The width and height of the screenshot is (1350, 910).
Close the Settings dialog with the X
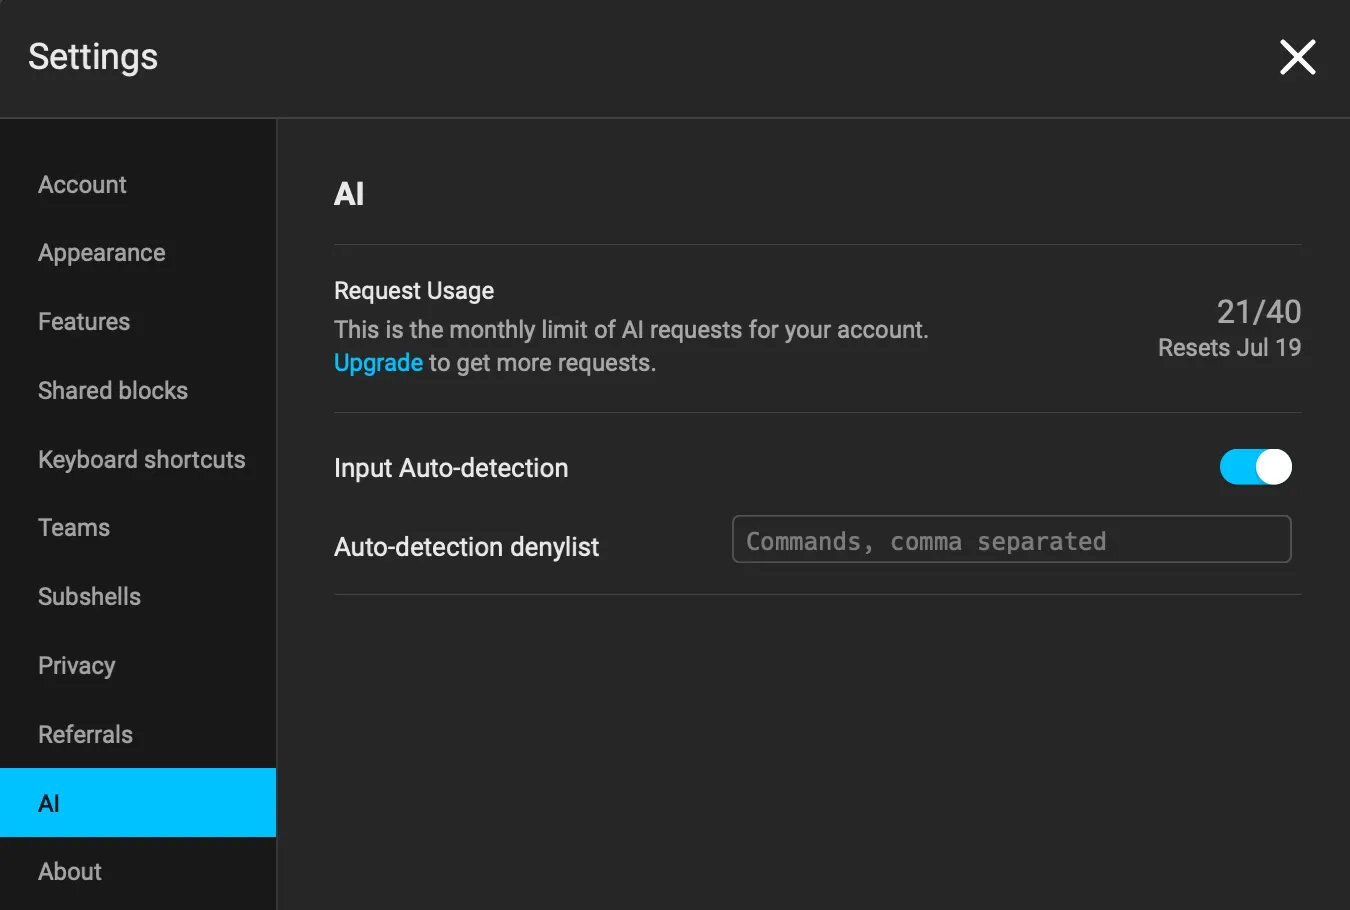pos(1297,57)
